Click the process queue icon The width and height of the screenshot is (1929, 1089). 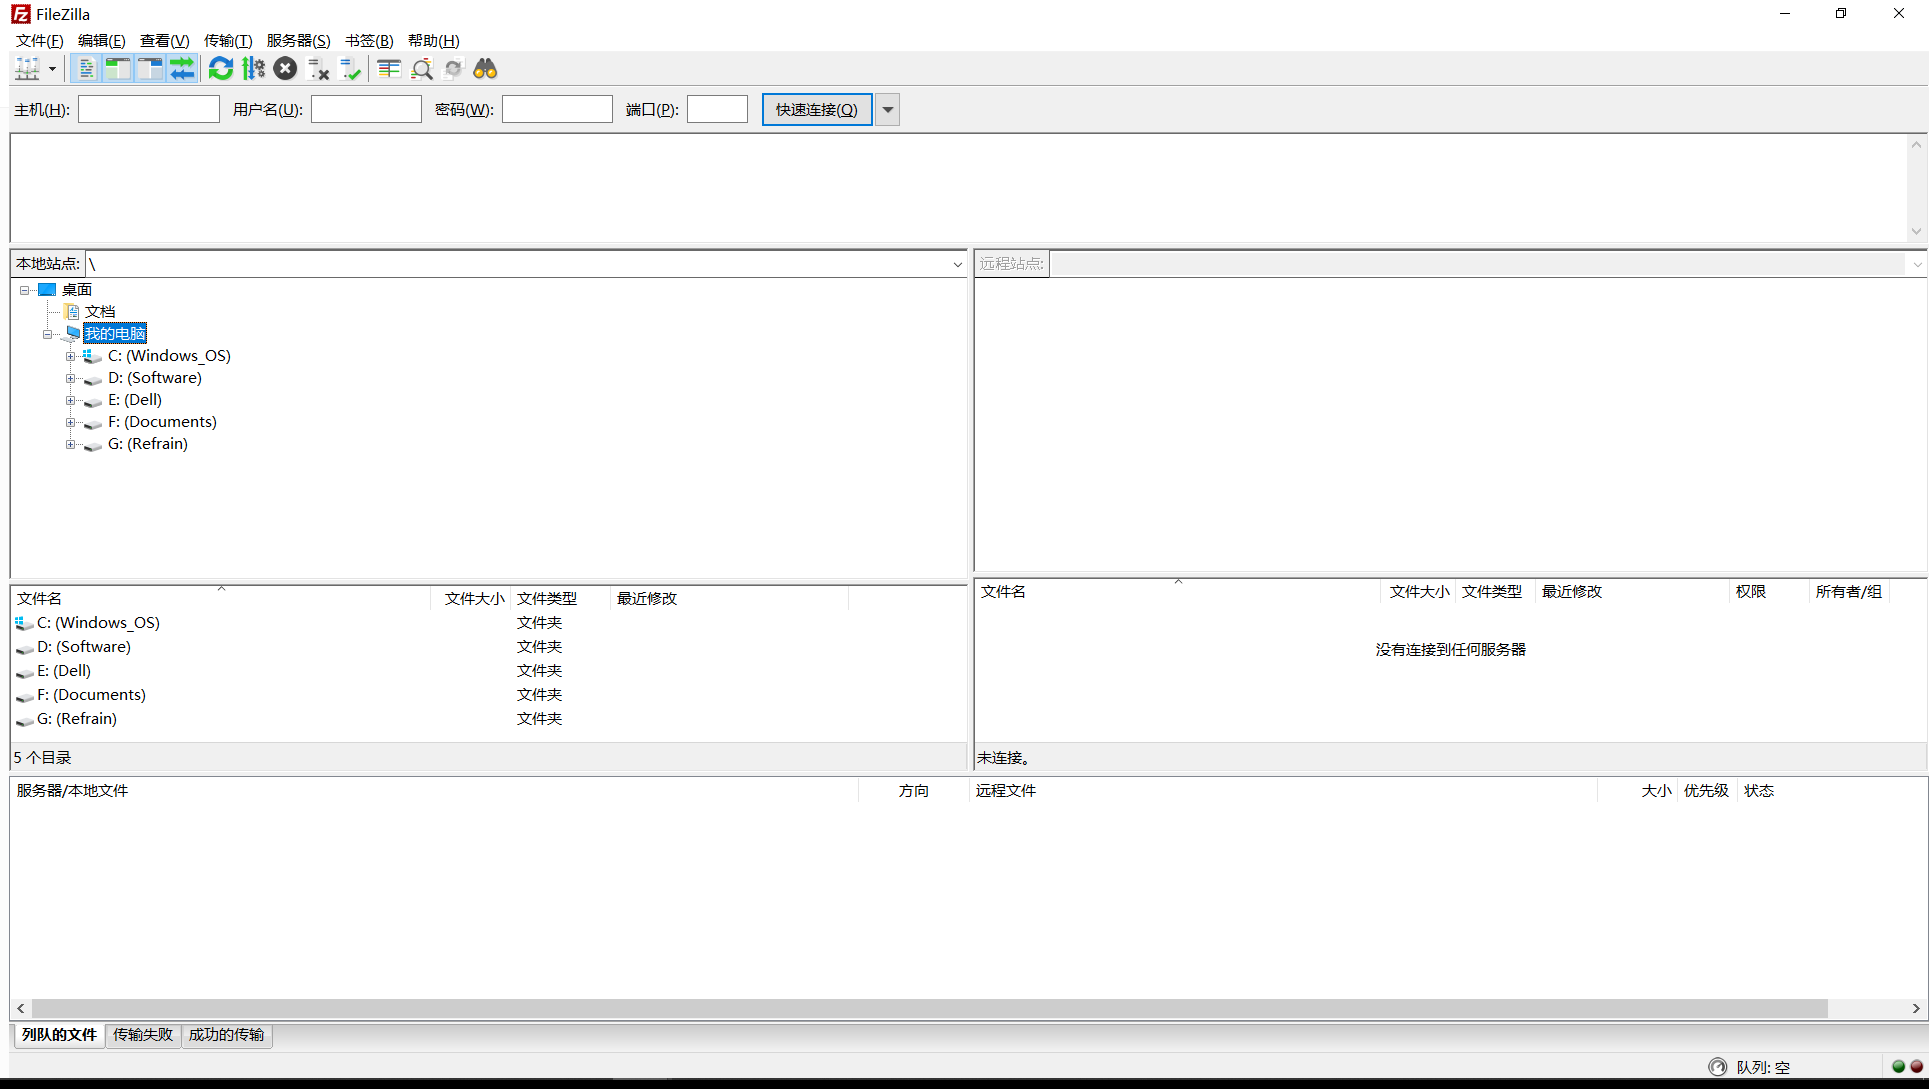pyautogui.click(x=253, y=69)
